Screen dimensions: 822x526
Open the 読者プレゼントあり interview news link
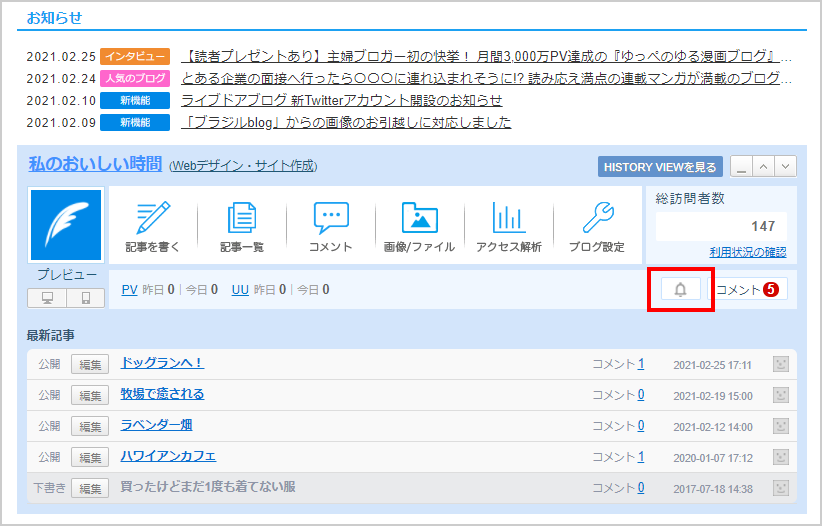(486, 56)
